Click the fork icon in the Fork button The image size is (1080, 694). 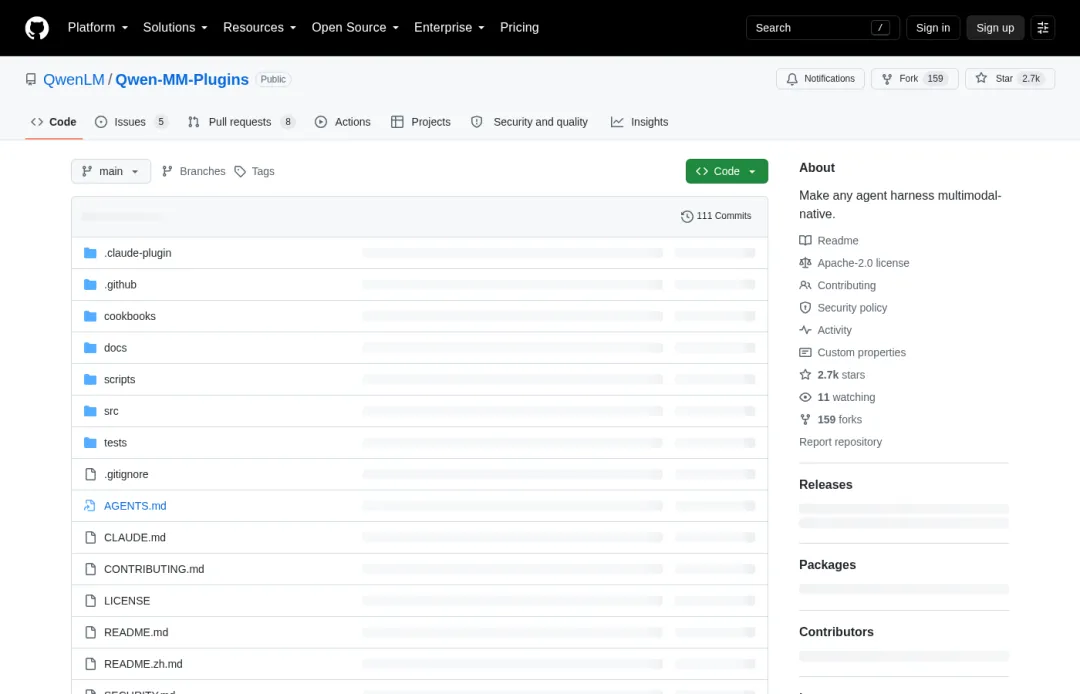pyautogui.click(x=887, y=79)
